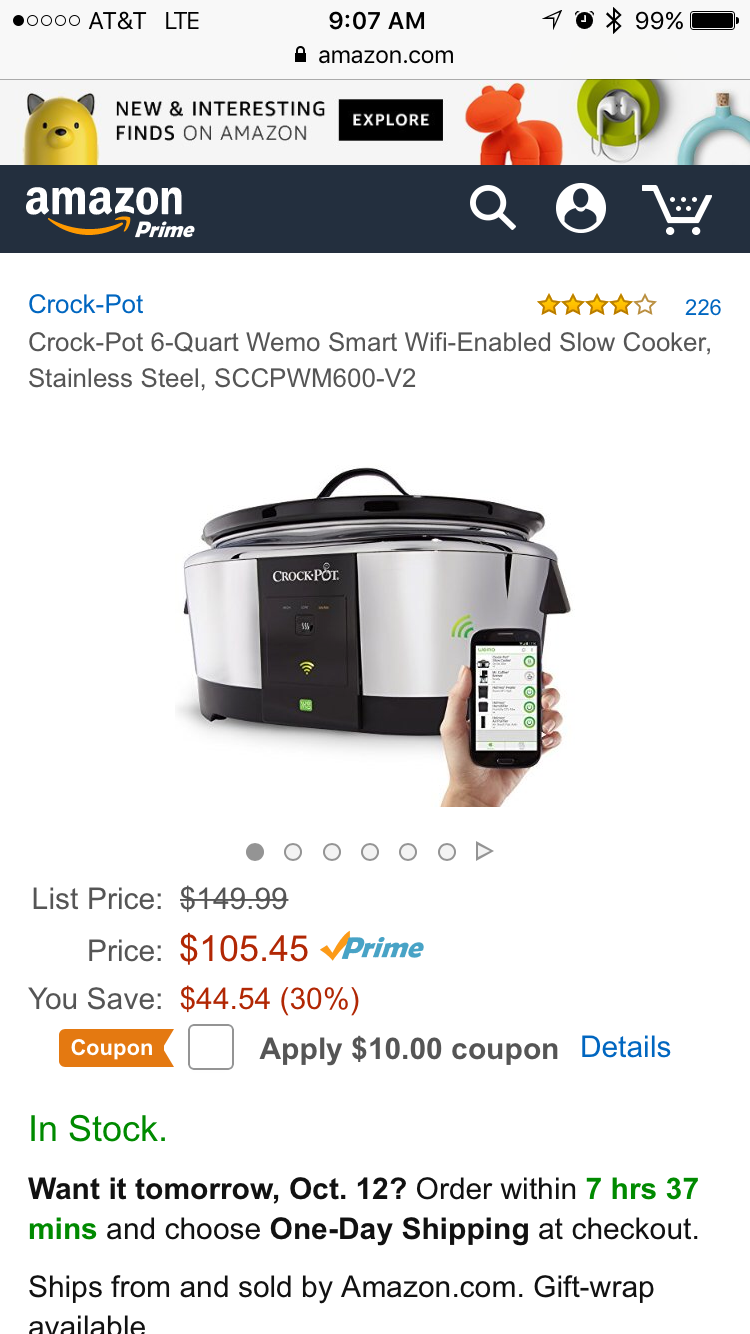750x1334 pixels.
Task: Tap the lock icon by amazon.com
Action: 300,56
